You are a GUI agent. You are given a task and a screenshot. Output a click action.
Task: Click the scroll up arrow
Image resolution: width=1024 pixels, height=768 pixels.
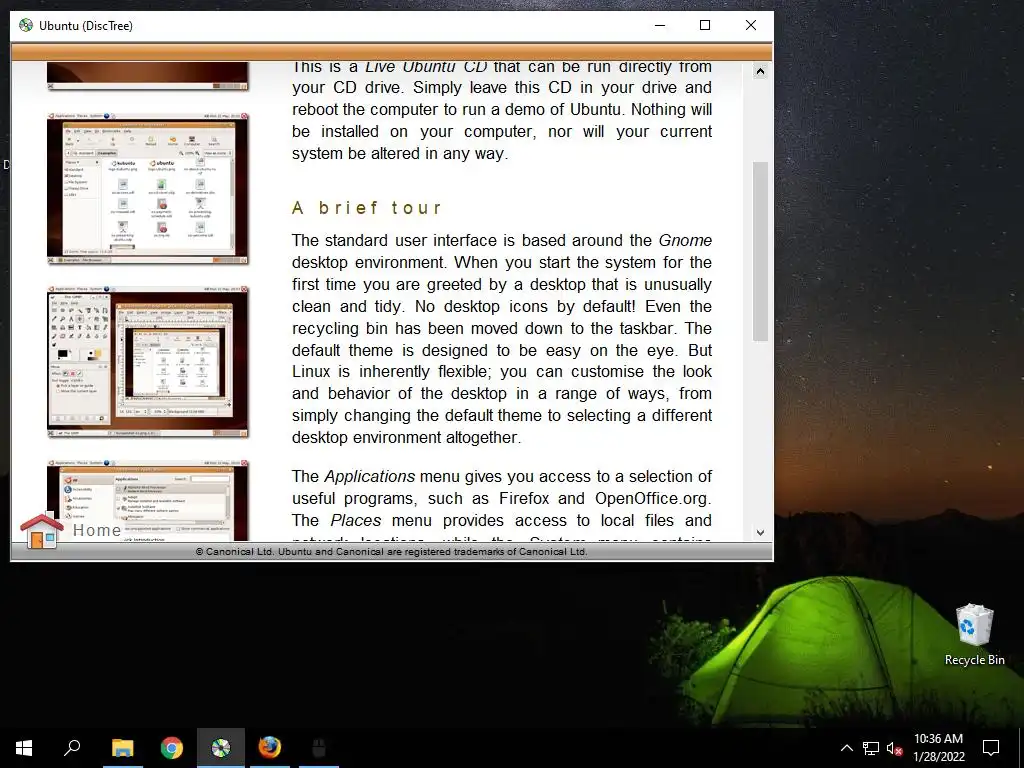tap(760, 71)
